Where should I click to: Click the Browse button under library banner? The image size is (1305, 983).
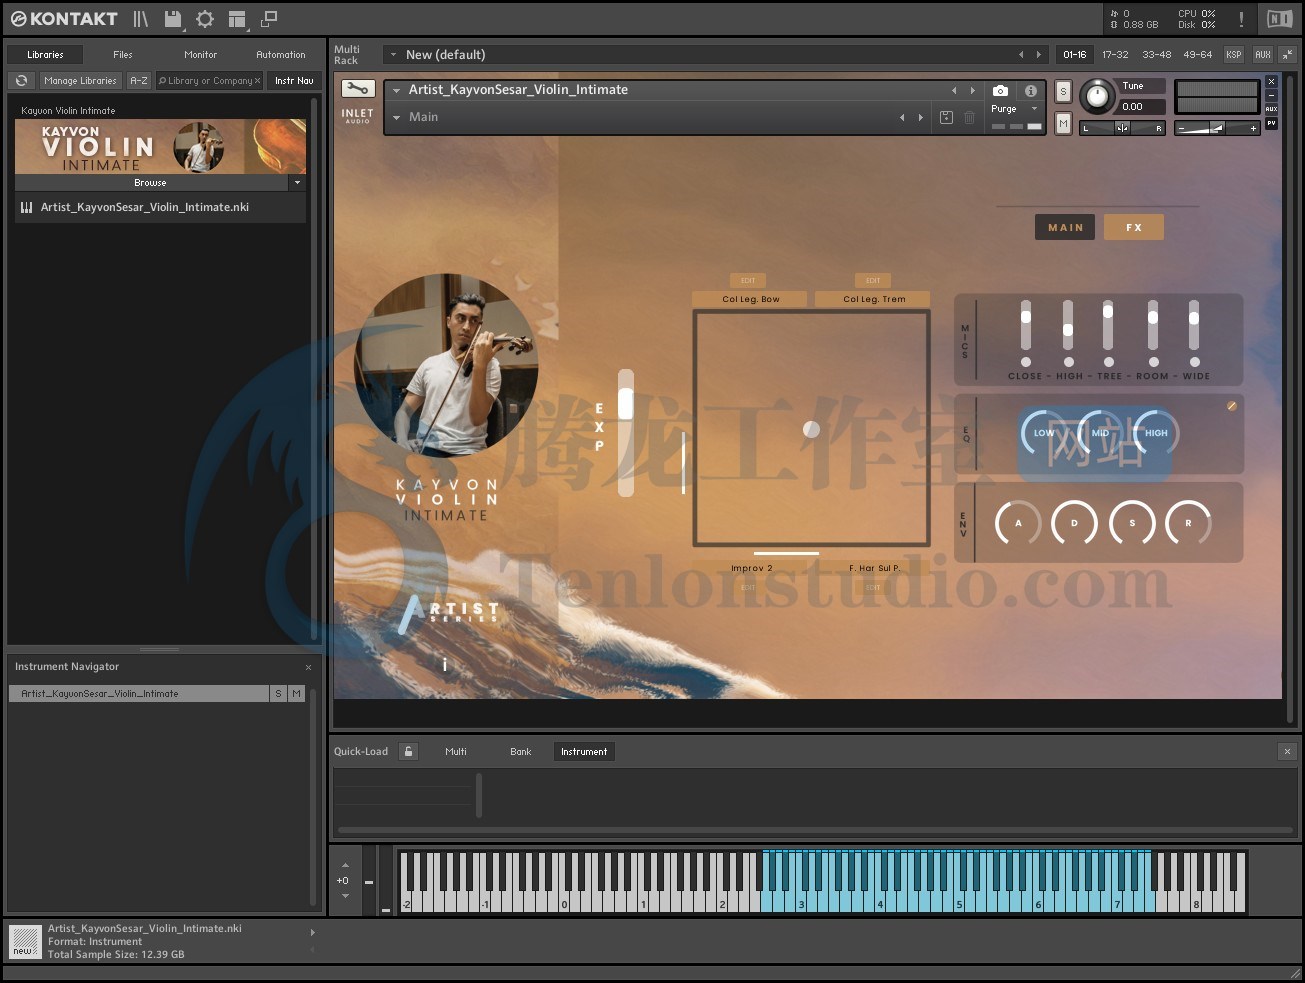pyautogui.click(x=150, y=183)
